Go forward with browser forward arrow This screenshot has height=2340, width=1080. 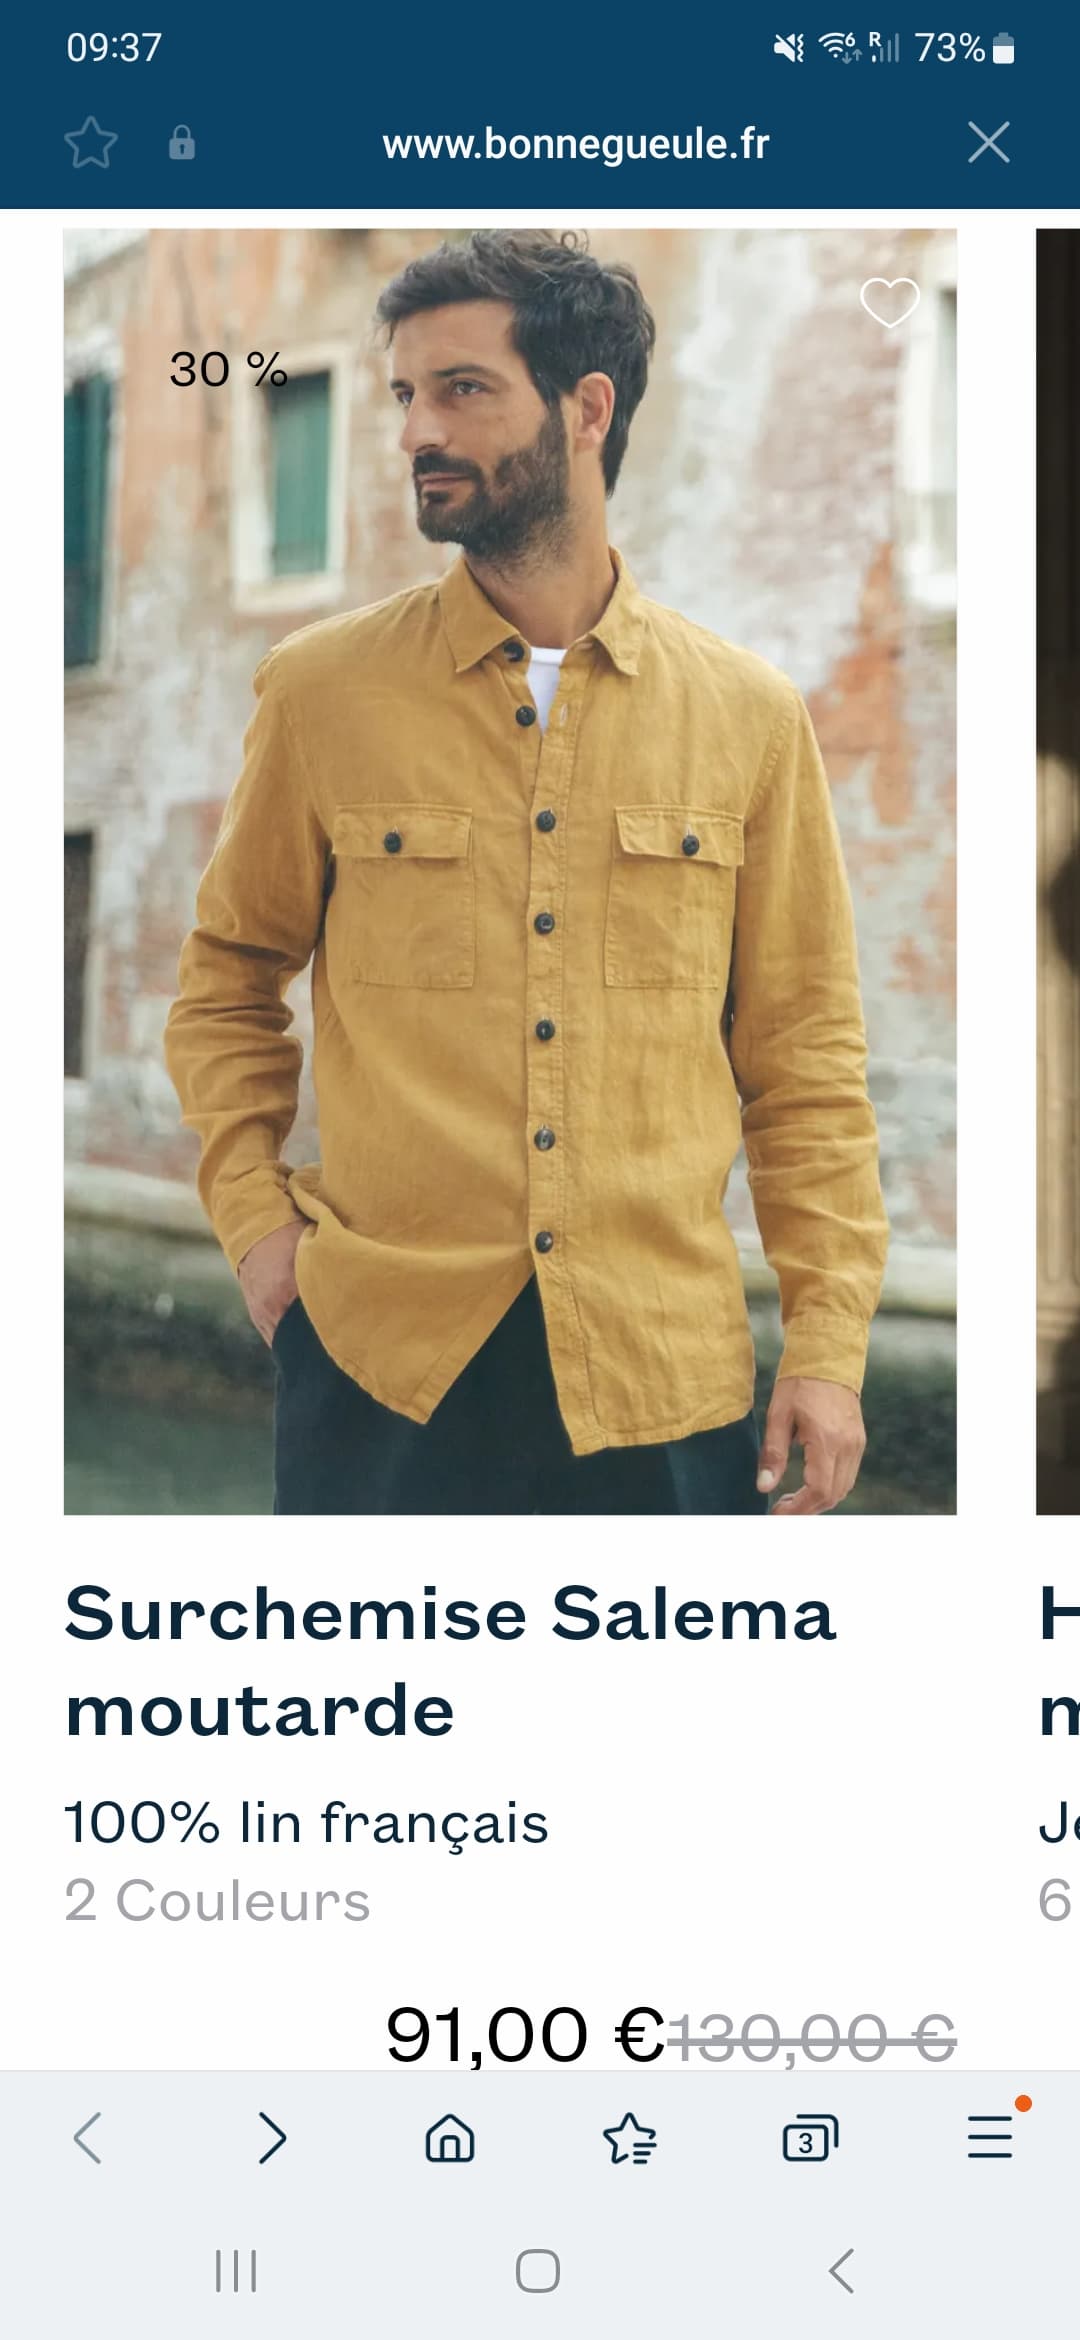coord(271,2138)
